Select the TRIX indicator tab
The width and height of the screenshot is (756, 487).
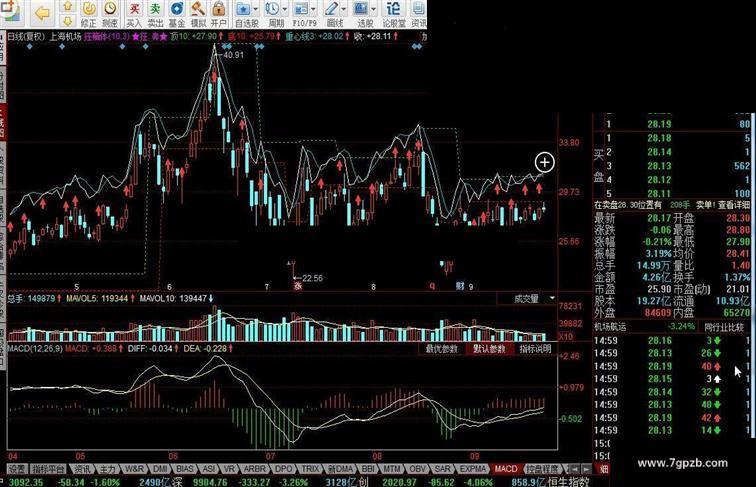pos(310,469)
